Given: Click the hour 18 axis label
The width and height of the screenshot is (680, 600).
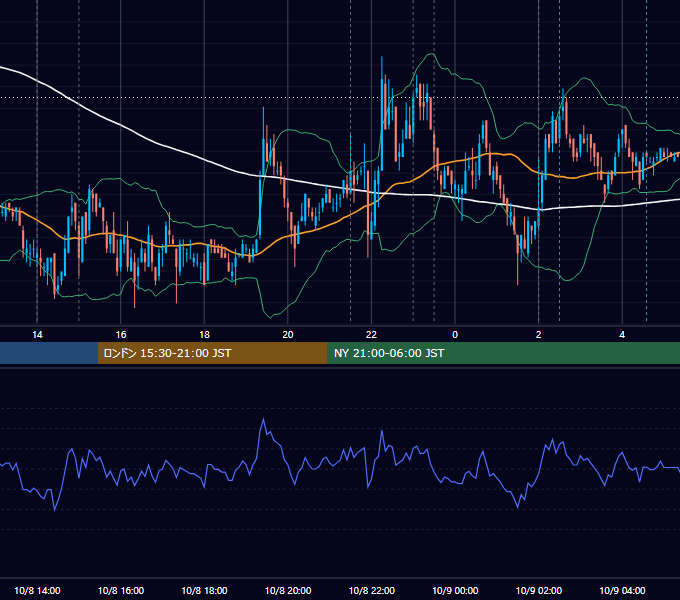Looking at the screenshot, I should (204, 335).
